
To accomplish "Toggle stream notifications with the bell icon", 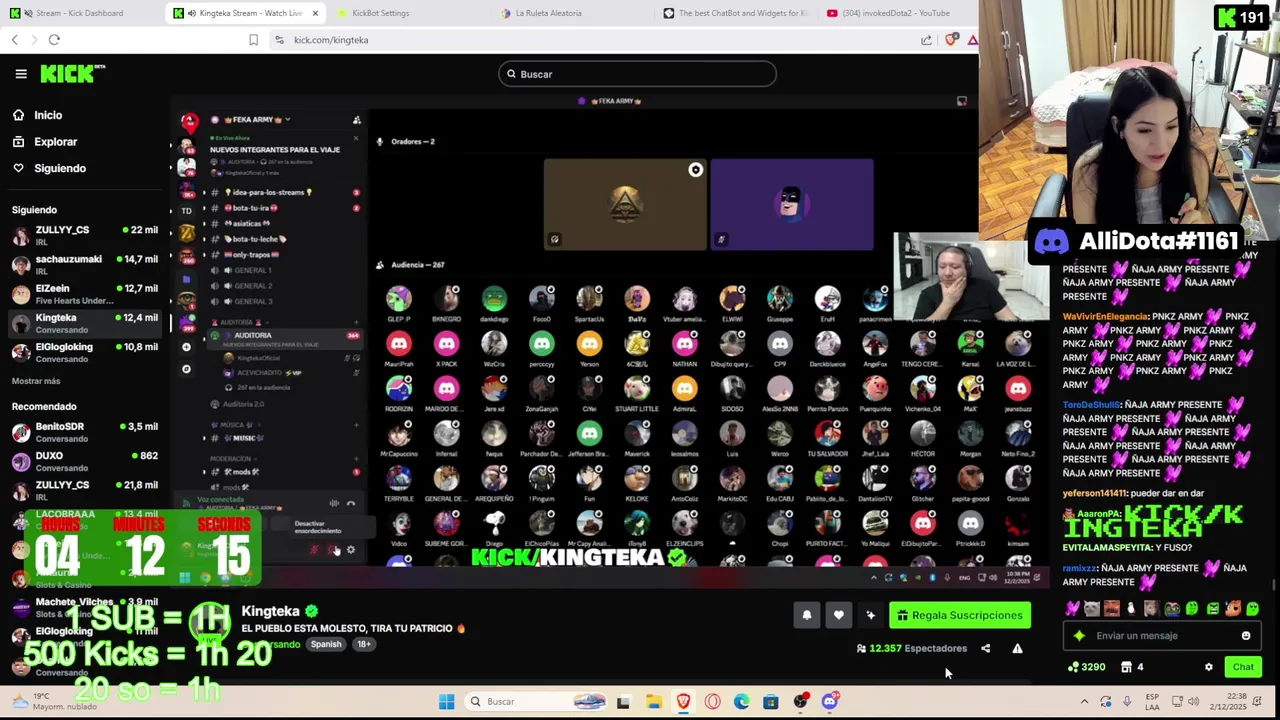I will (807, 615).
